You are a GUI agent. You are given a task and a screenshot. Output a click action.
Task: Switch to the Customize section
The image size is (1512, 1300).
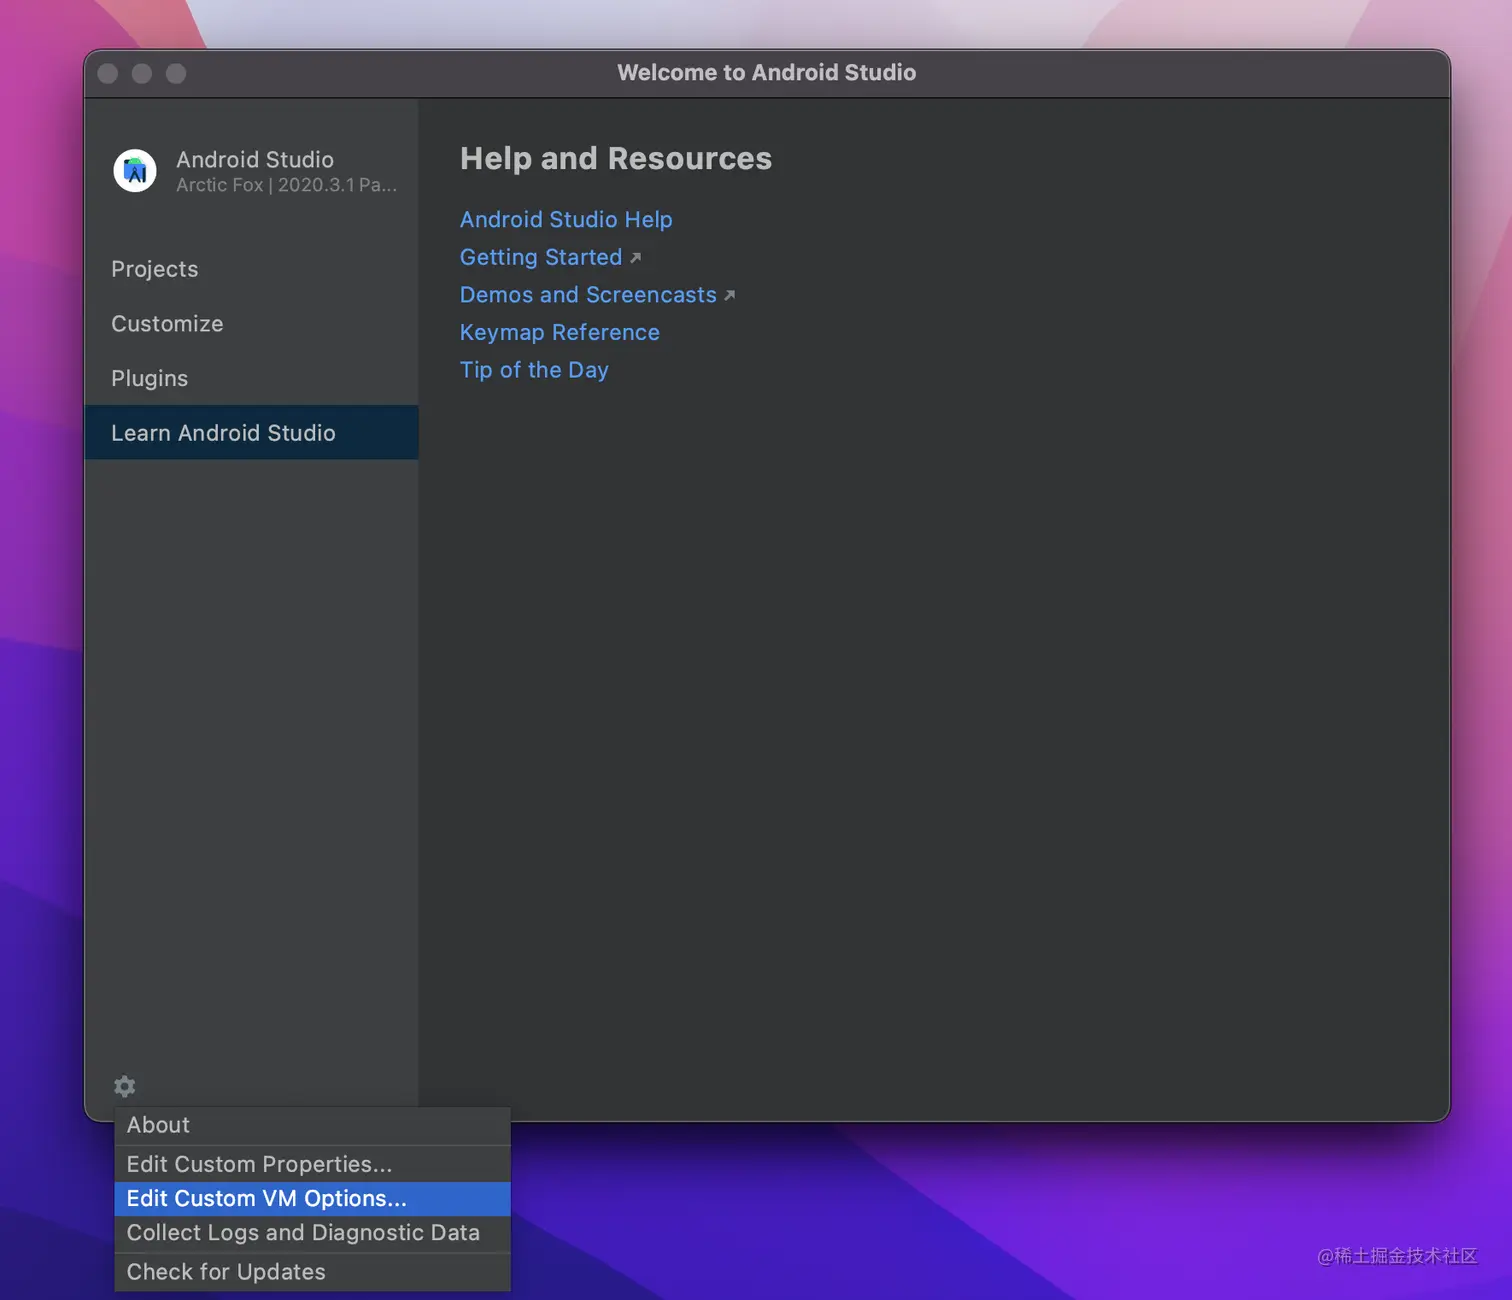(x=251, y=324)
